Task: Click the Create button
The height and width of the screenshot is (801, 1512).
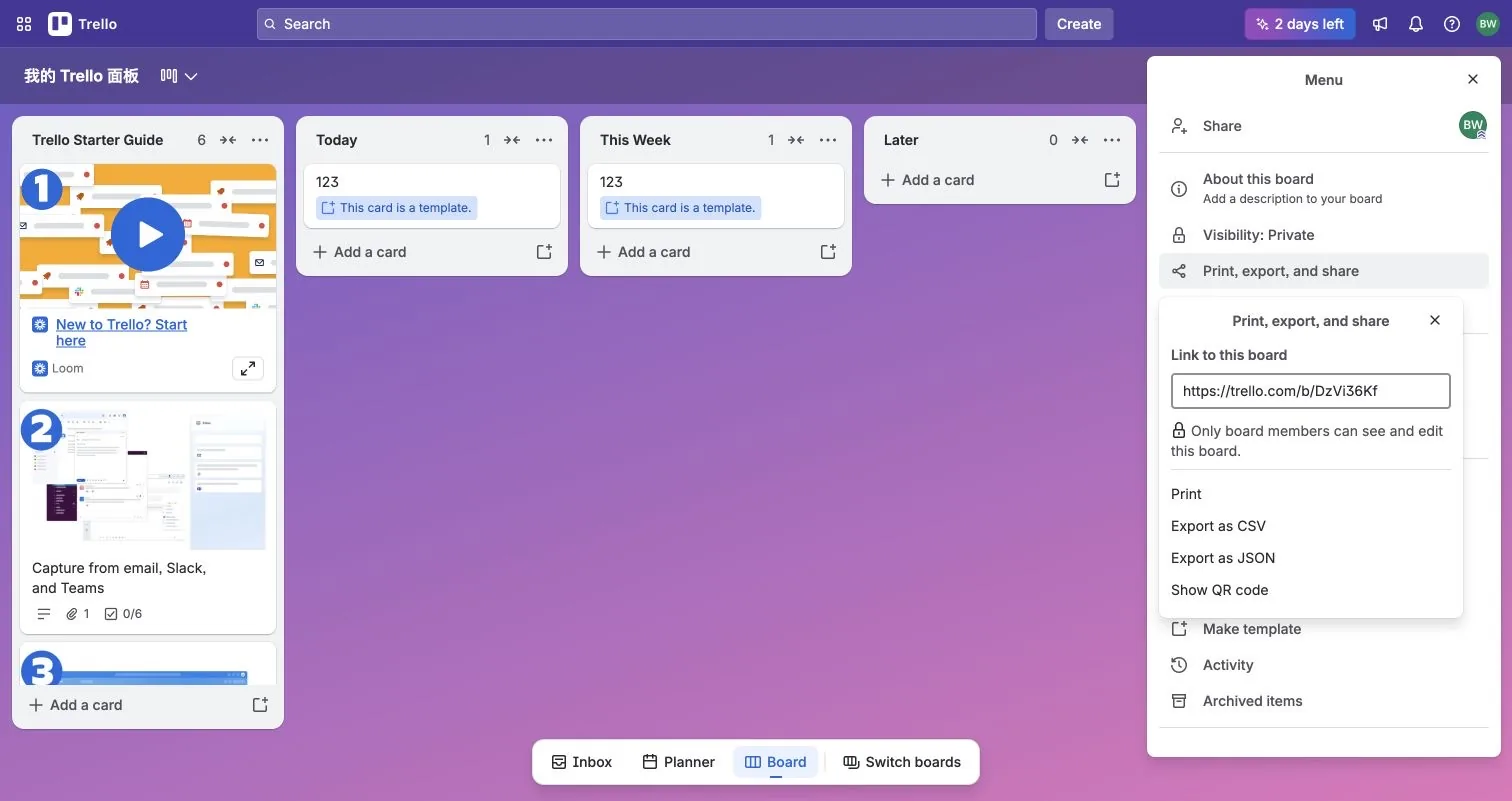Action: click(1079, 24)
